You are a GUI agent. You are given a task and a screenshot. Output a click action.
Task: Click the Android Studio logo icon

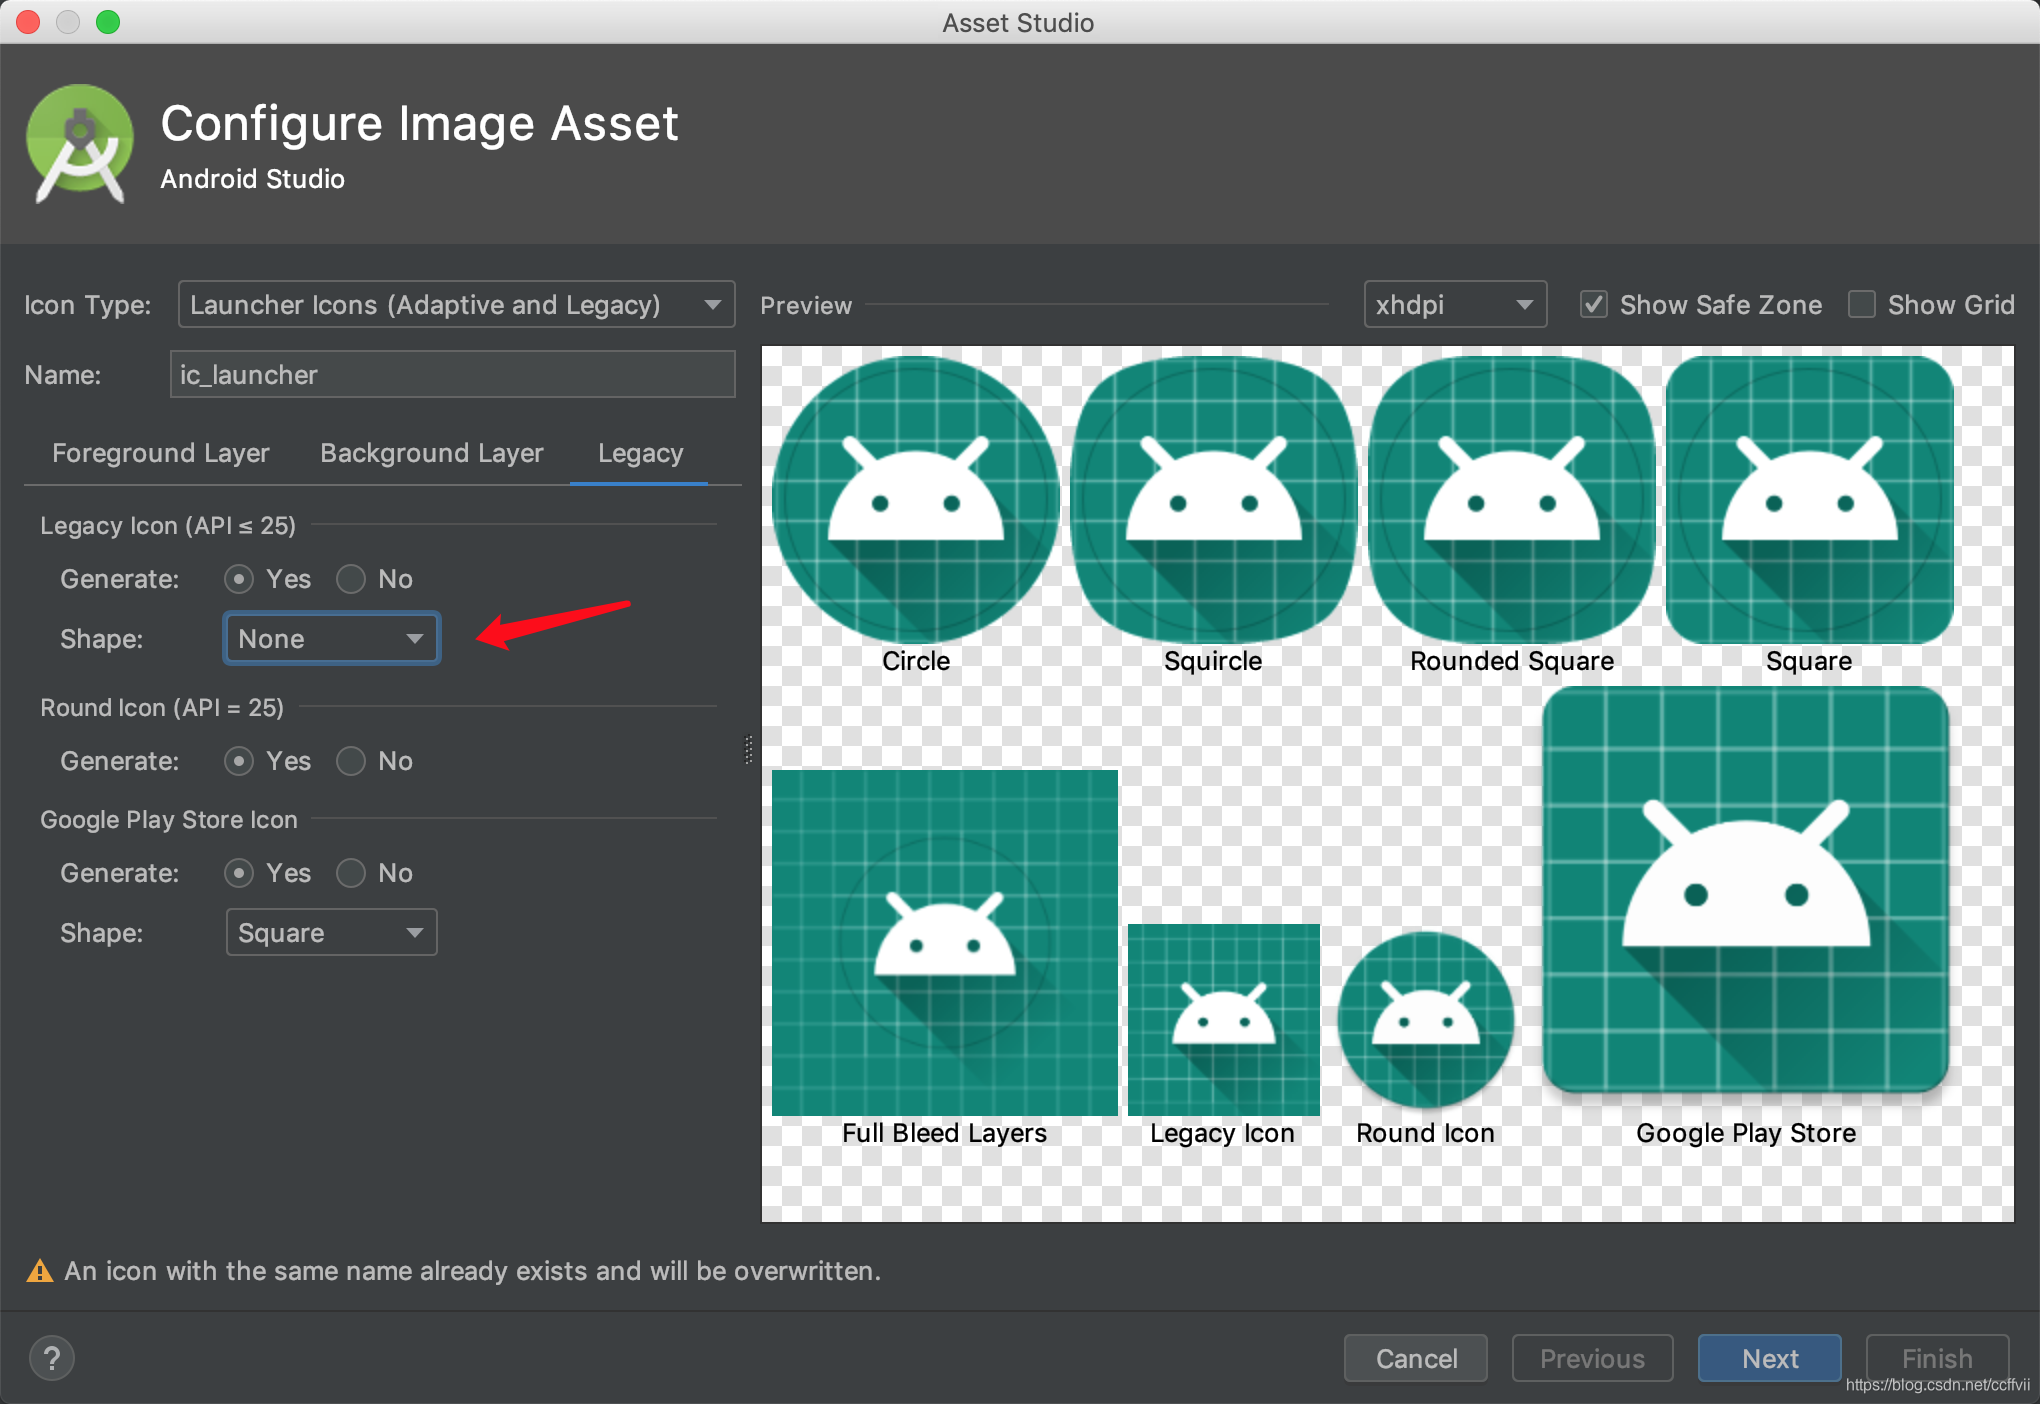[80, 144]
